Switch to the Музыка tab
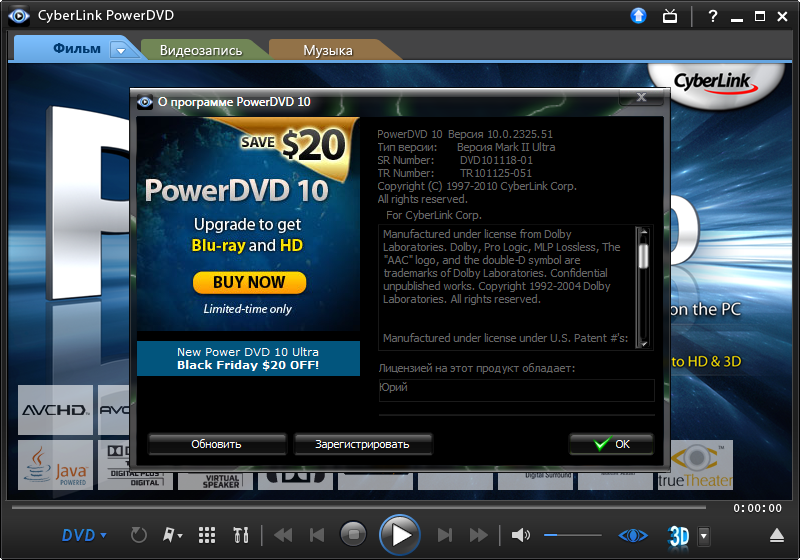The height and width of the screenshot is (560, 800). point(328,50)
